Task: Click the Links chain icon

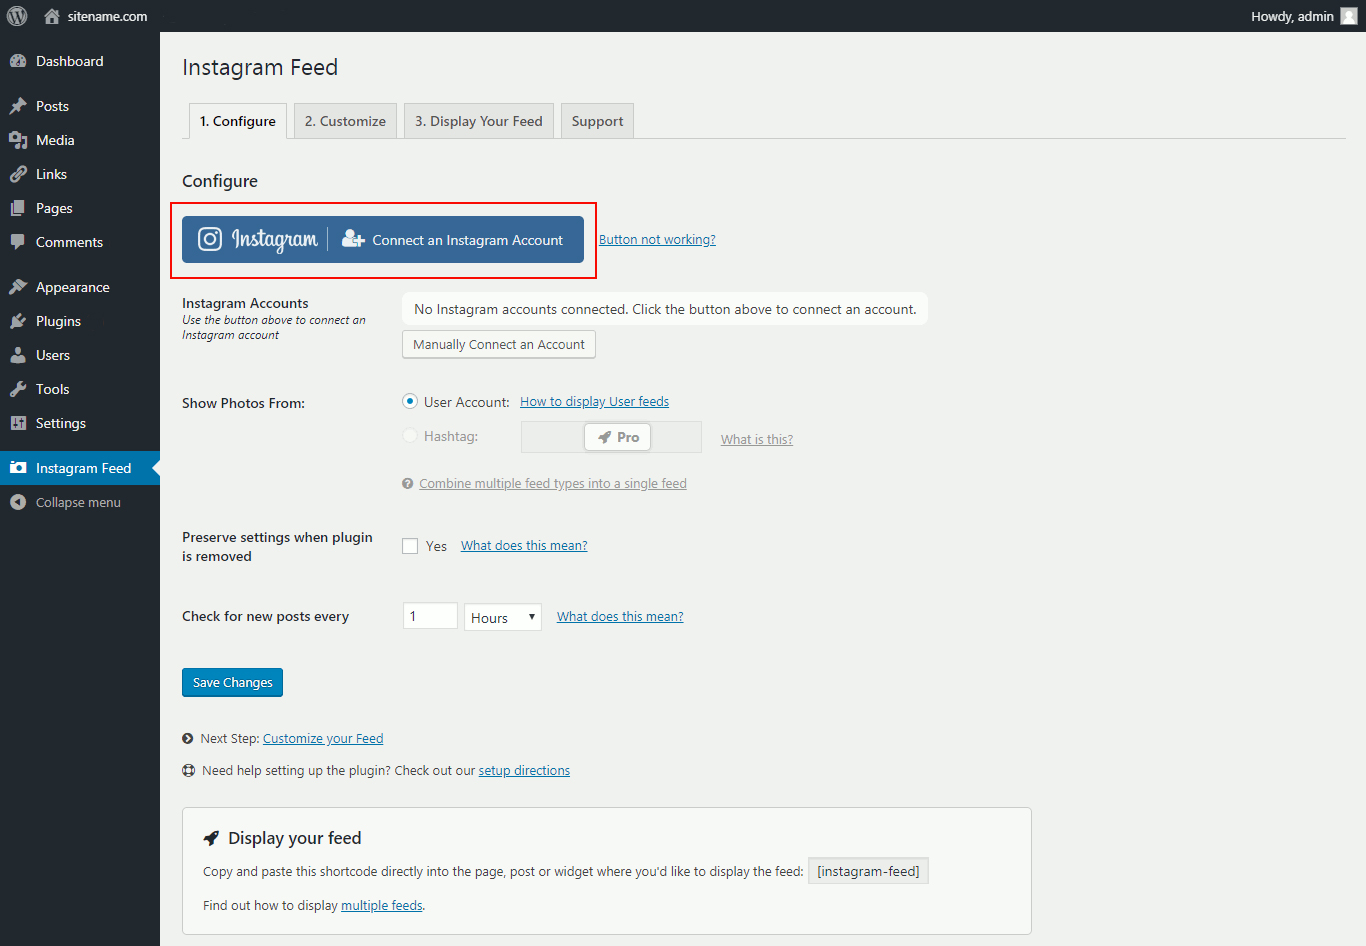Action: tap(18, 174)
